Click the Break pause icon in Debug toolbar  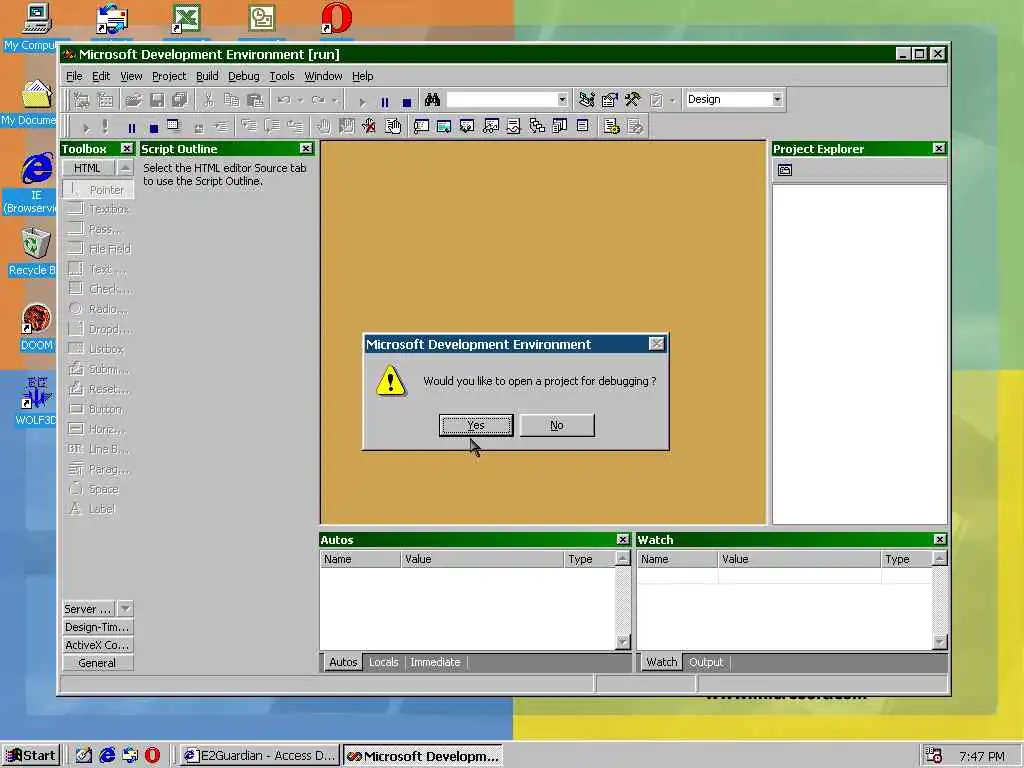click(131, 127)
